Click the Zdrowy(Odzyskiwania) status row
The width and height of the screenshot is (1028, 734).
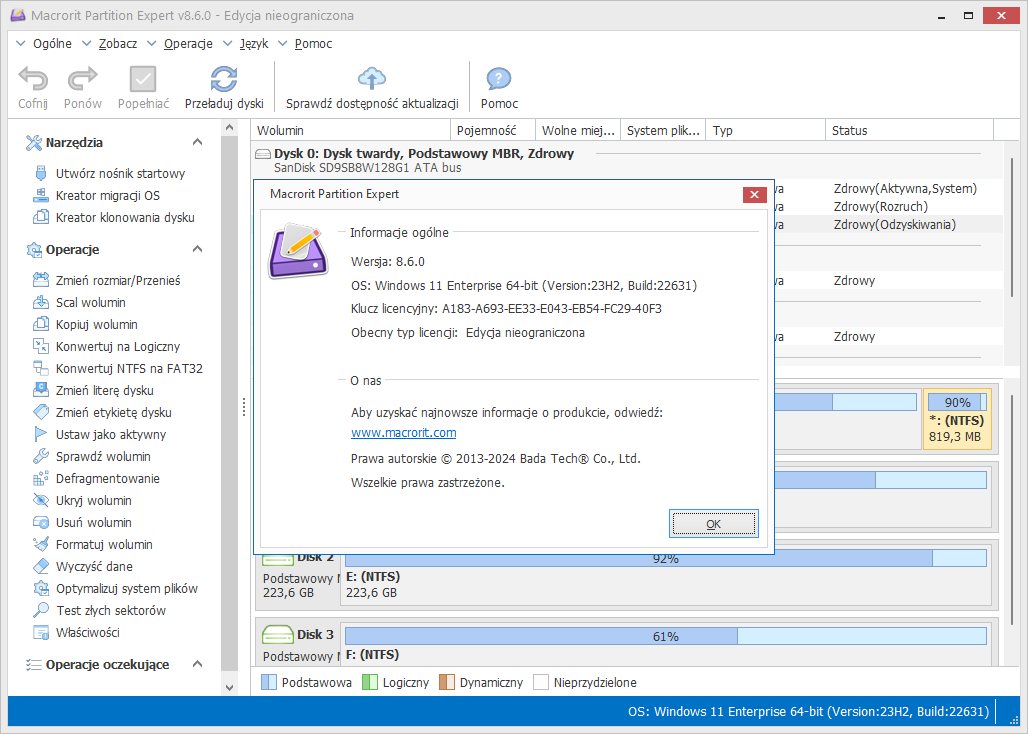click(x=894, y=225)
